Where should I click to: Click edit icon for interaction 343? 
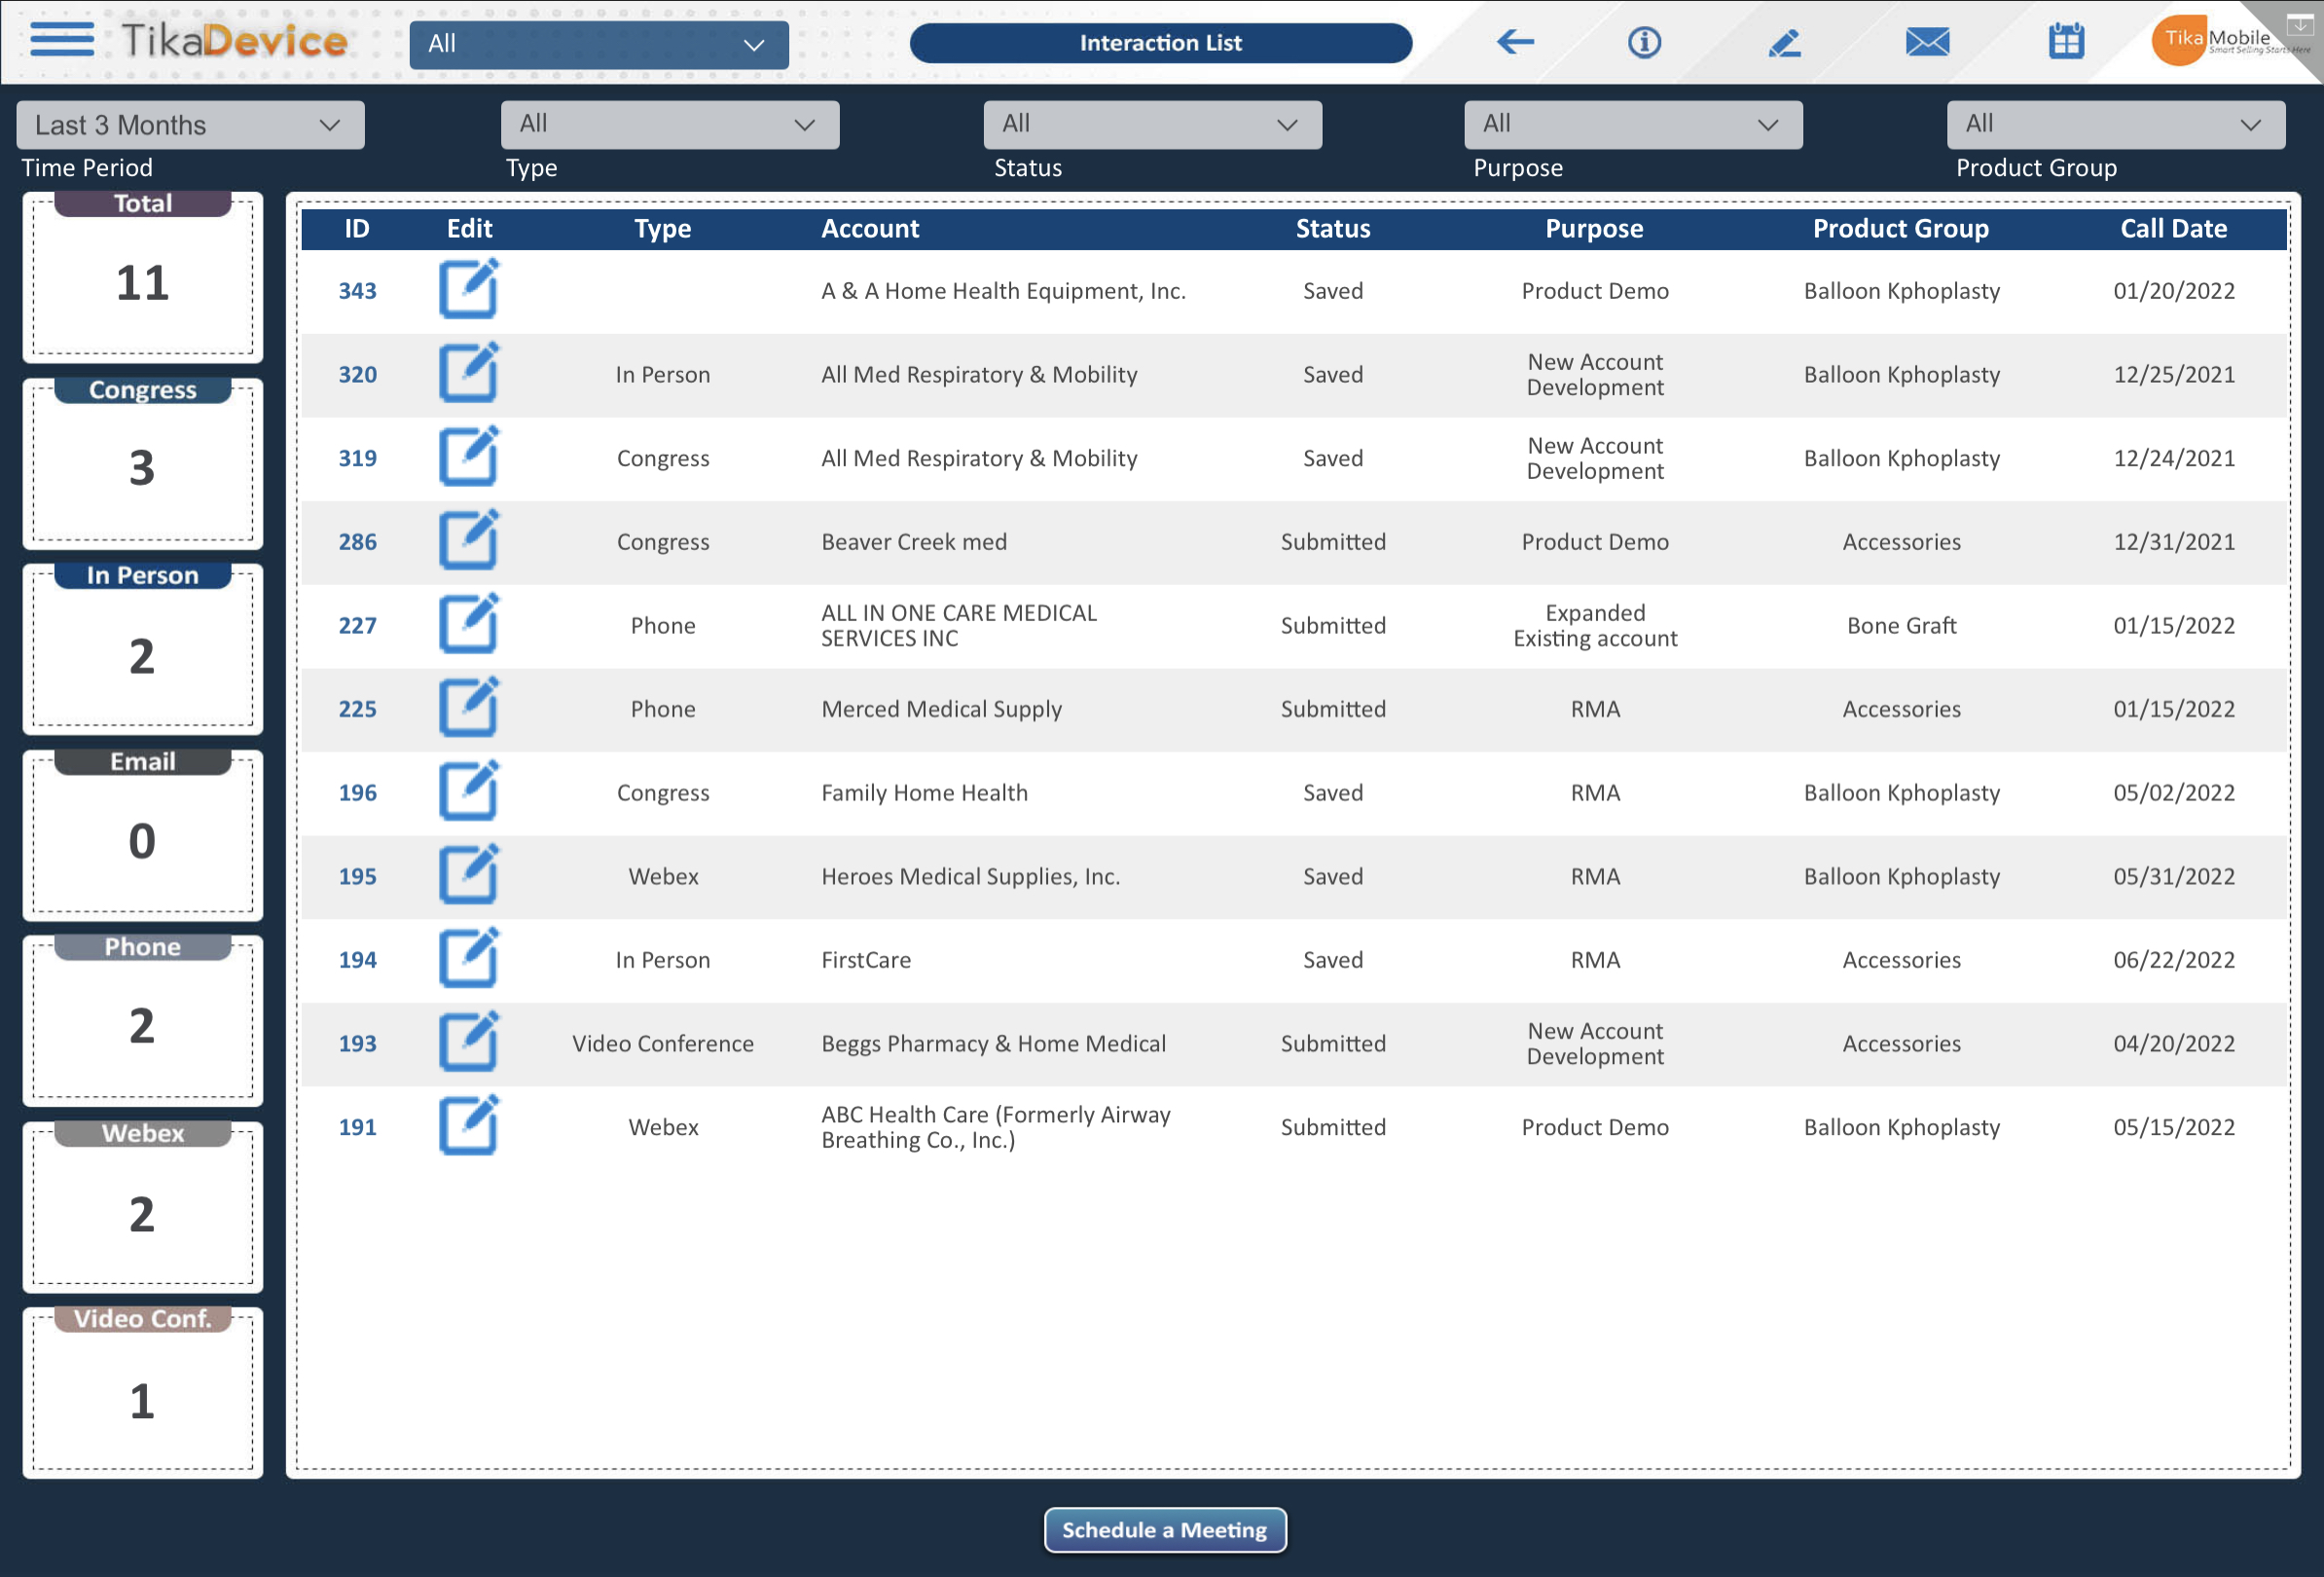[468, 290]
